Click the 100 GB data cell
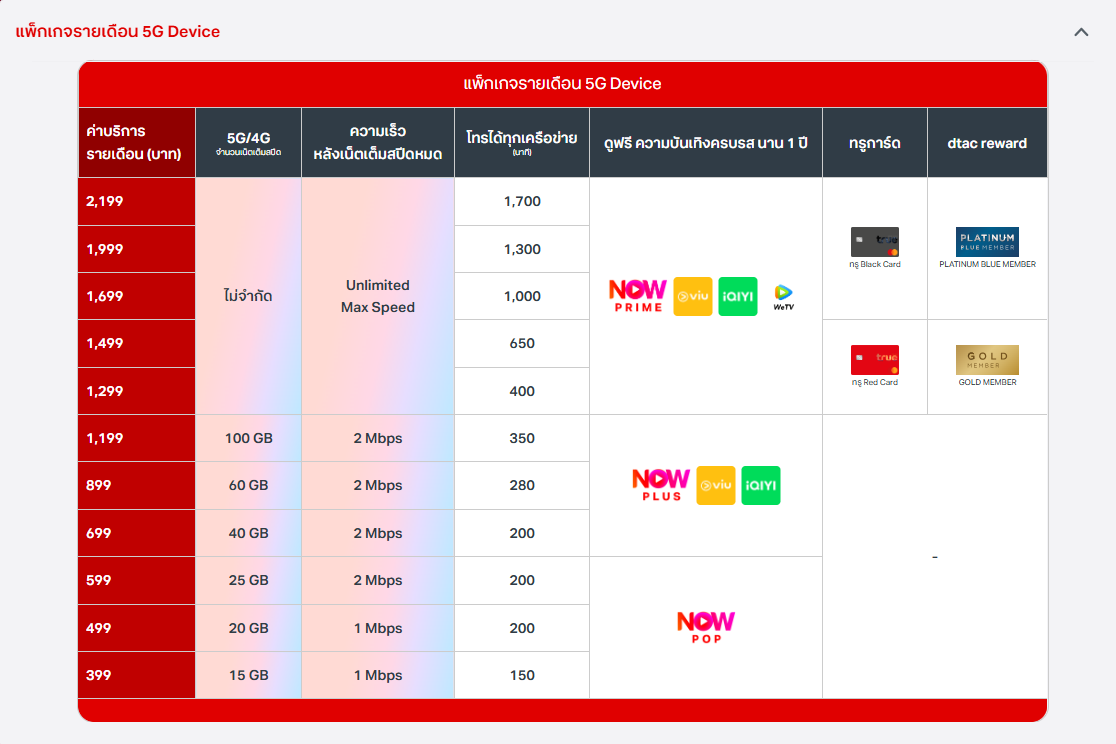 click(248, 438)
